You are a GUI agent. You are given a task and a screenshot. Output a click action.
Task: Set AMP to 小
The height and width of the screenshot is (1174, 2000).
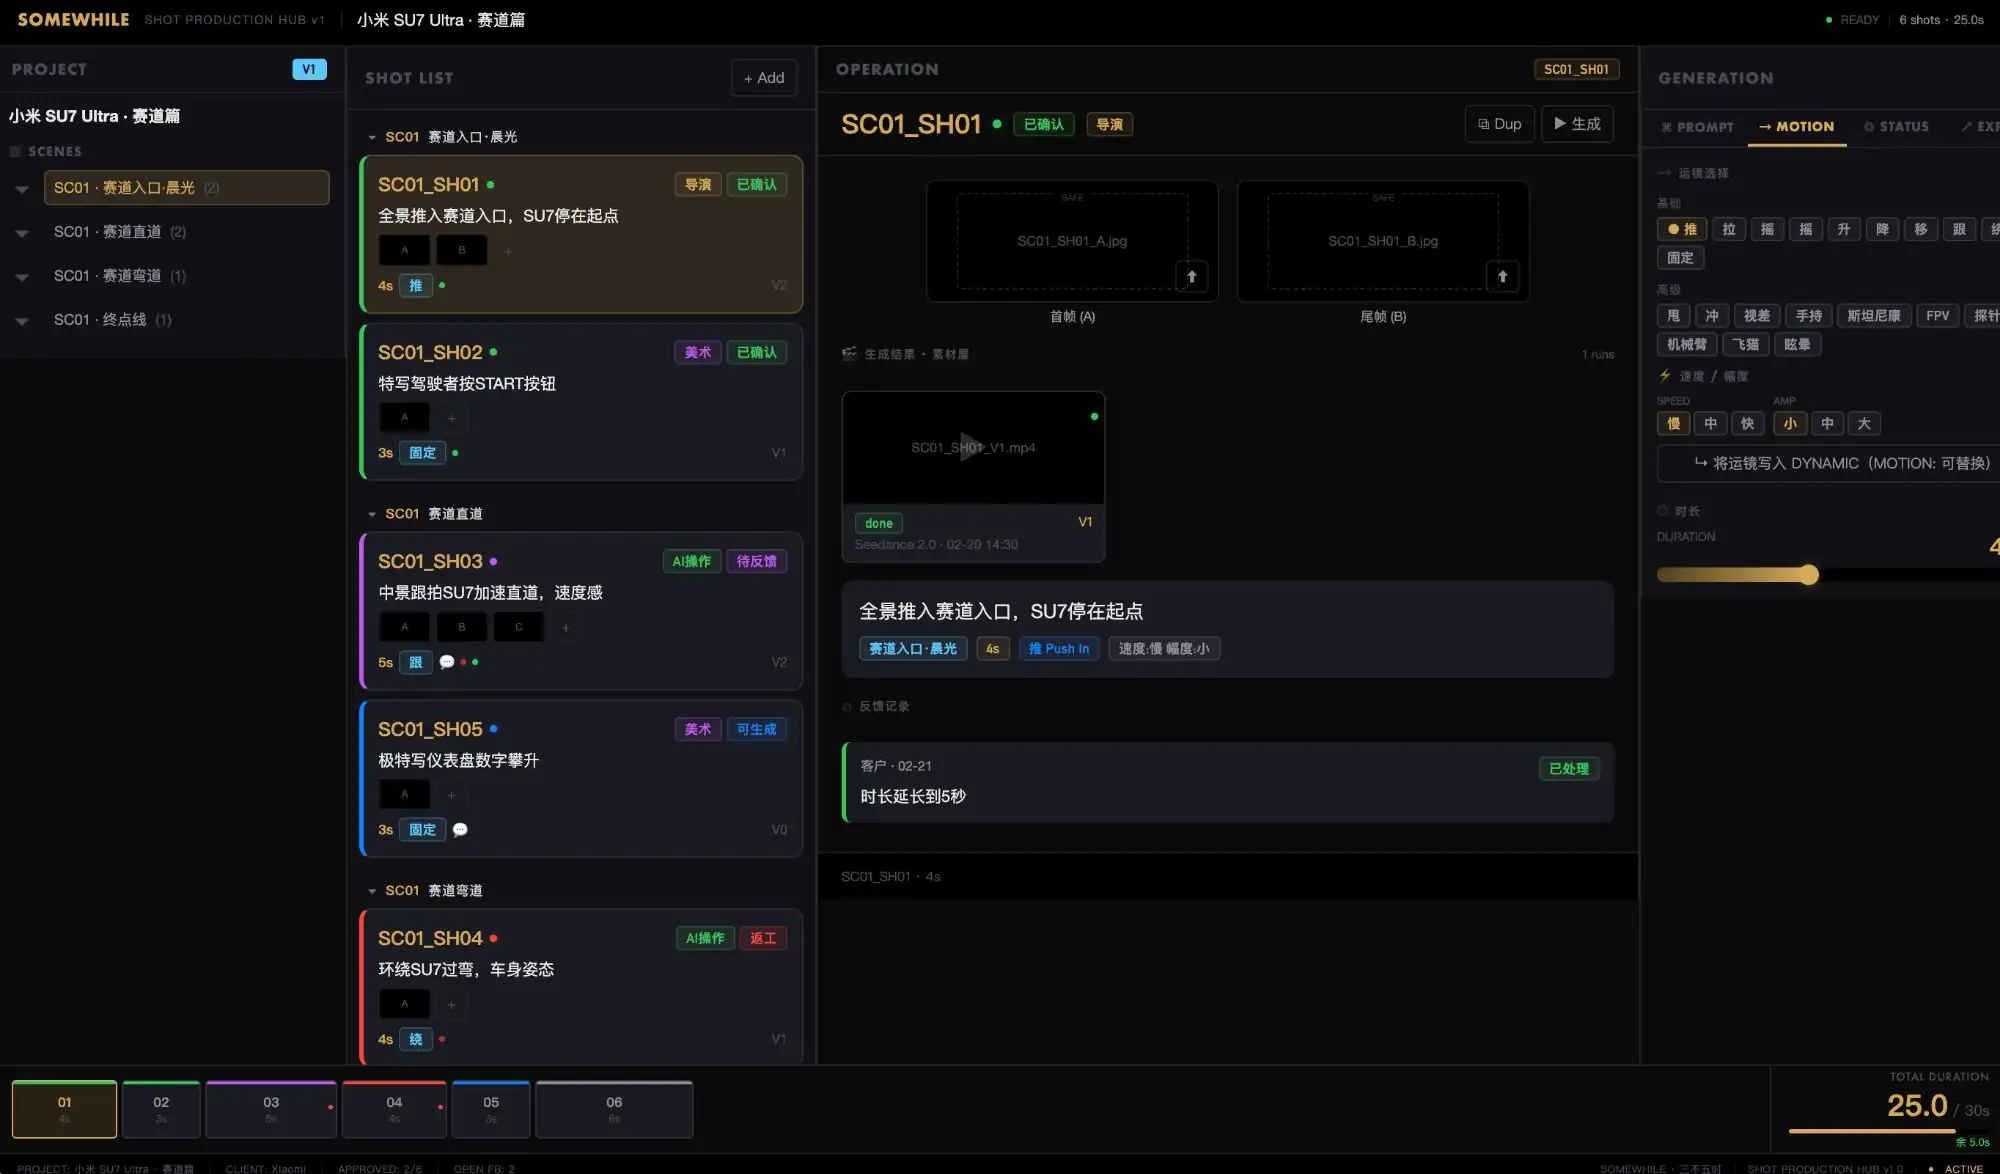click(1789, 424)
